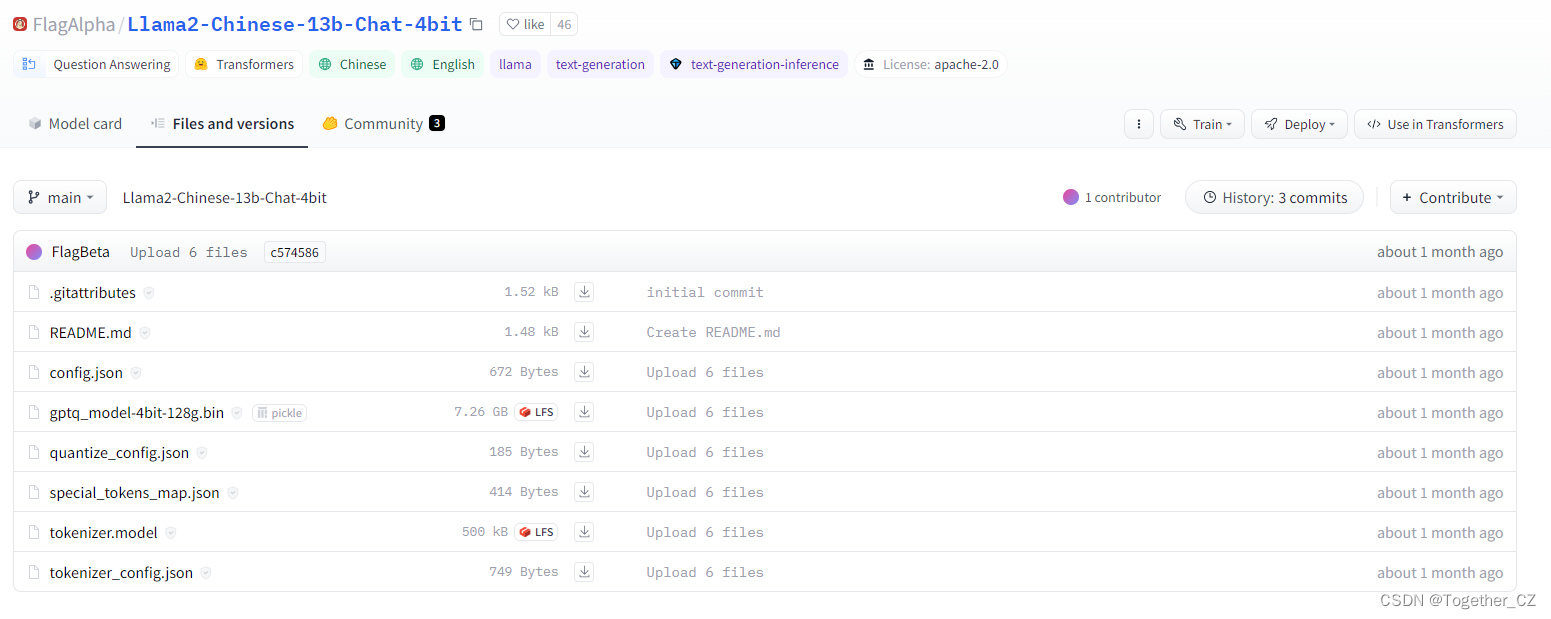
Task: Click security scan icon beside gptq_model-4bit-128g.bin
Action: pos(237,413)
